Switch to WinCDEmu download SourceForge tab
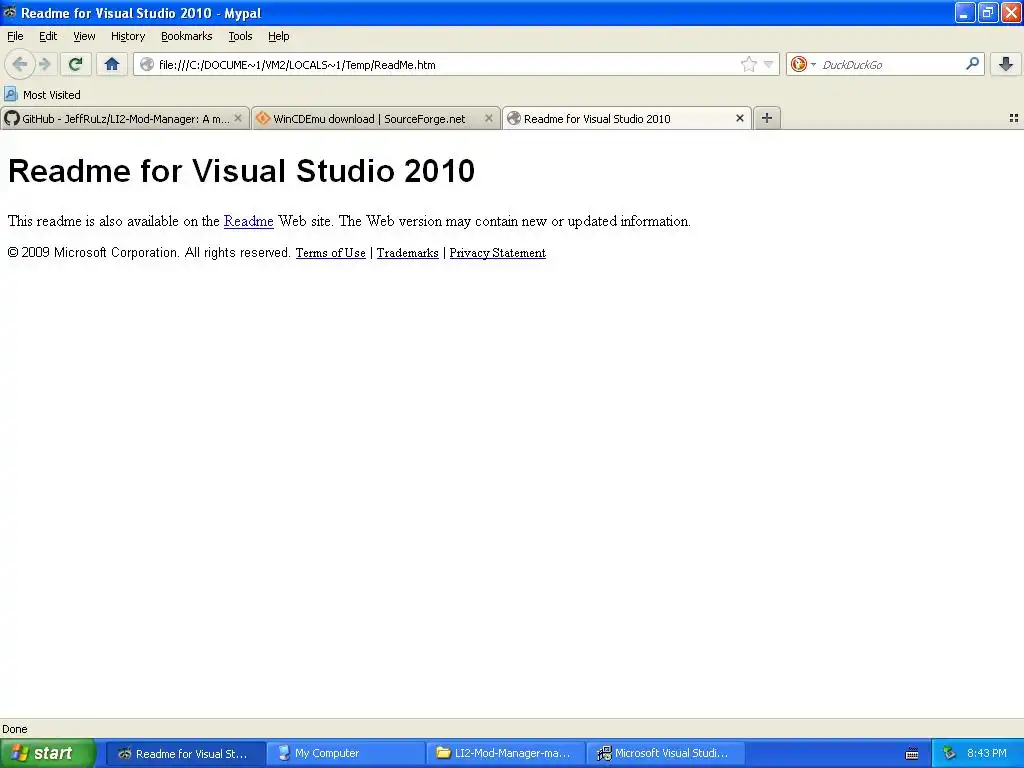 pyautogui.click(x=376, y=118)
